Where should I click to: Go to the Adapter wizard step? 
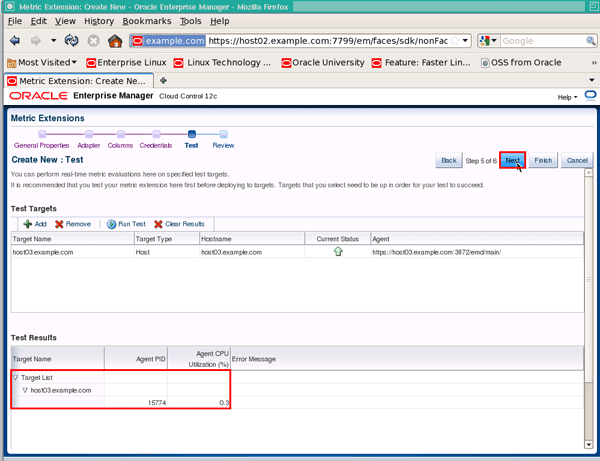tap(89, 145)
